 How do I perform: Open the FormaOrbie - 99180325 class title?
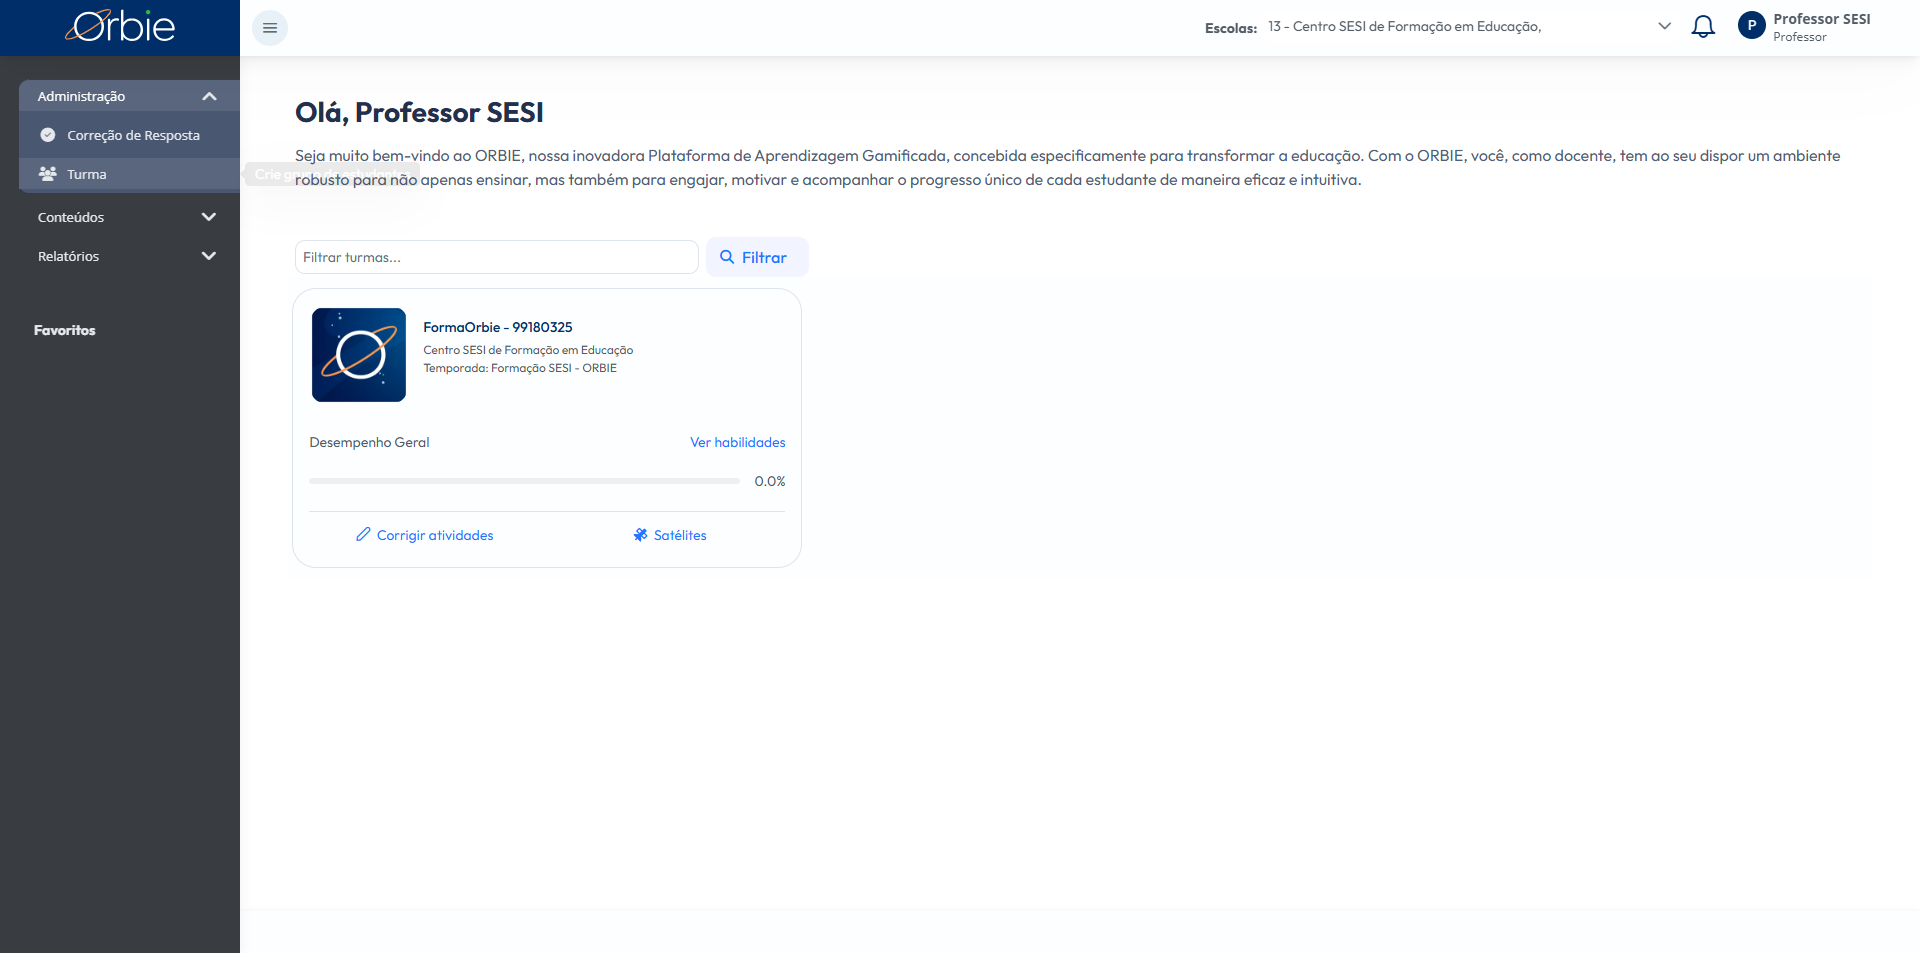coord(498,327)
